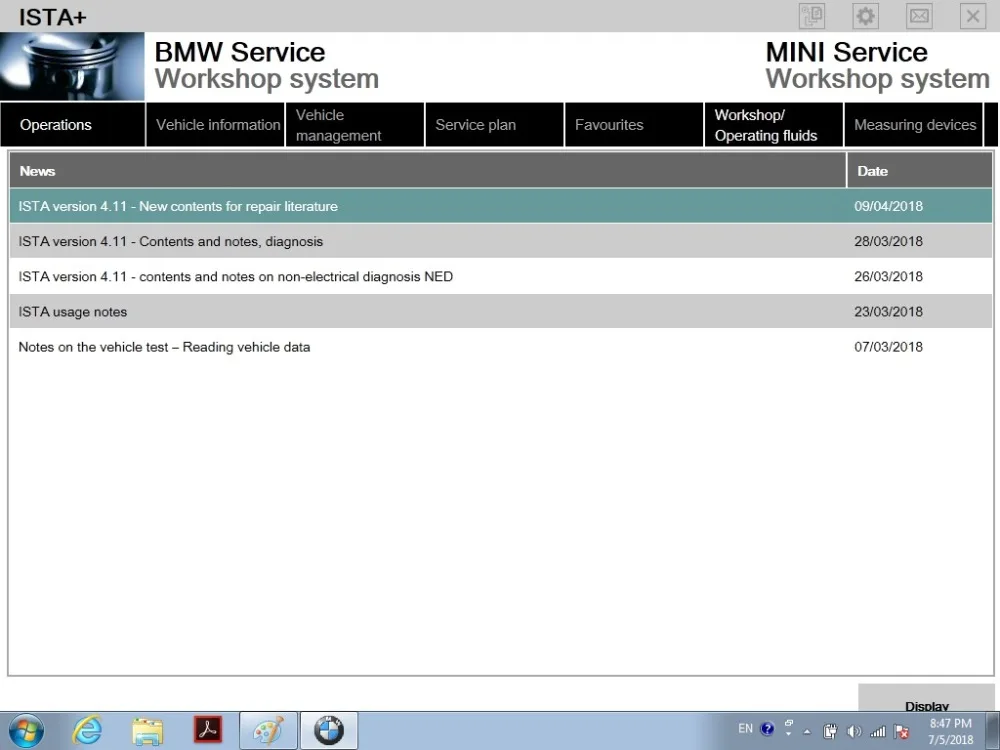Open the clock showing 8:47 PM
The width and height of the screenshot is (1000, 750).
point(950,732)
